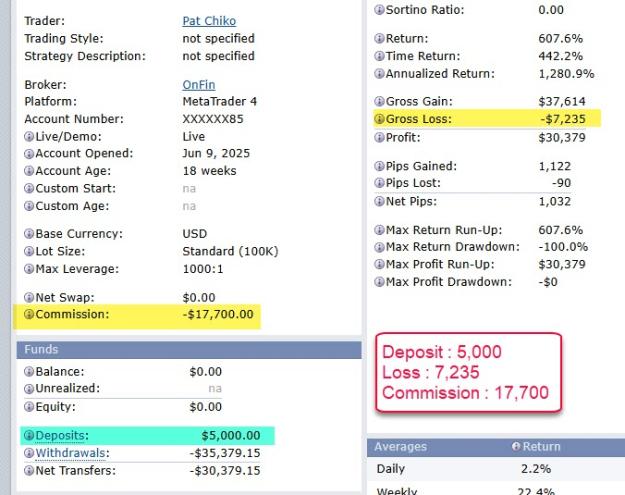Select deposits value $5,000.00

231,435
